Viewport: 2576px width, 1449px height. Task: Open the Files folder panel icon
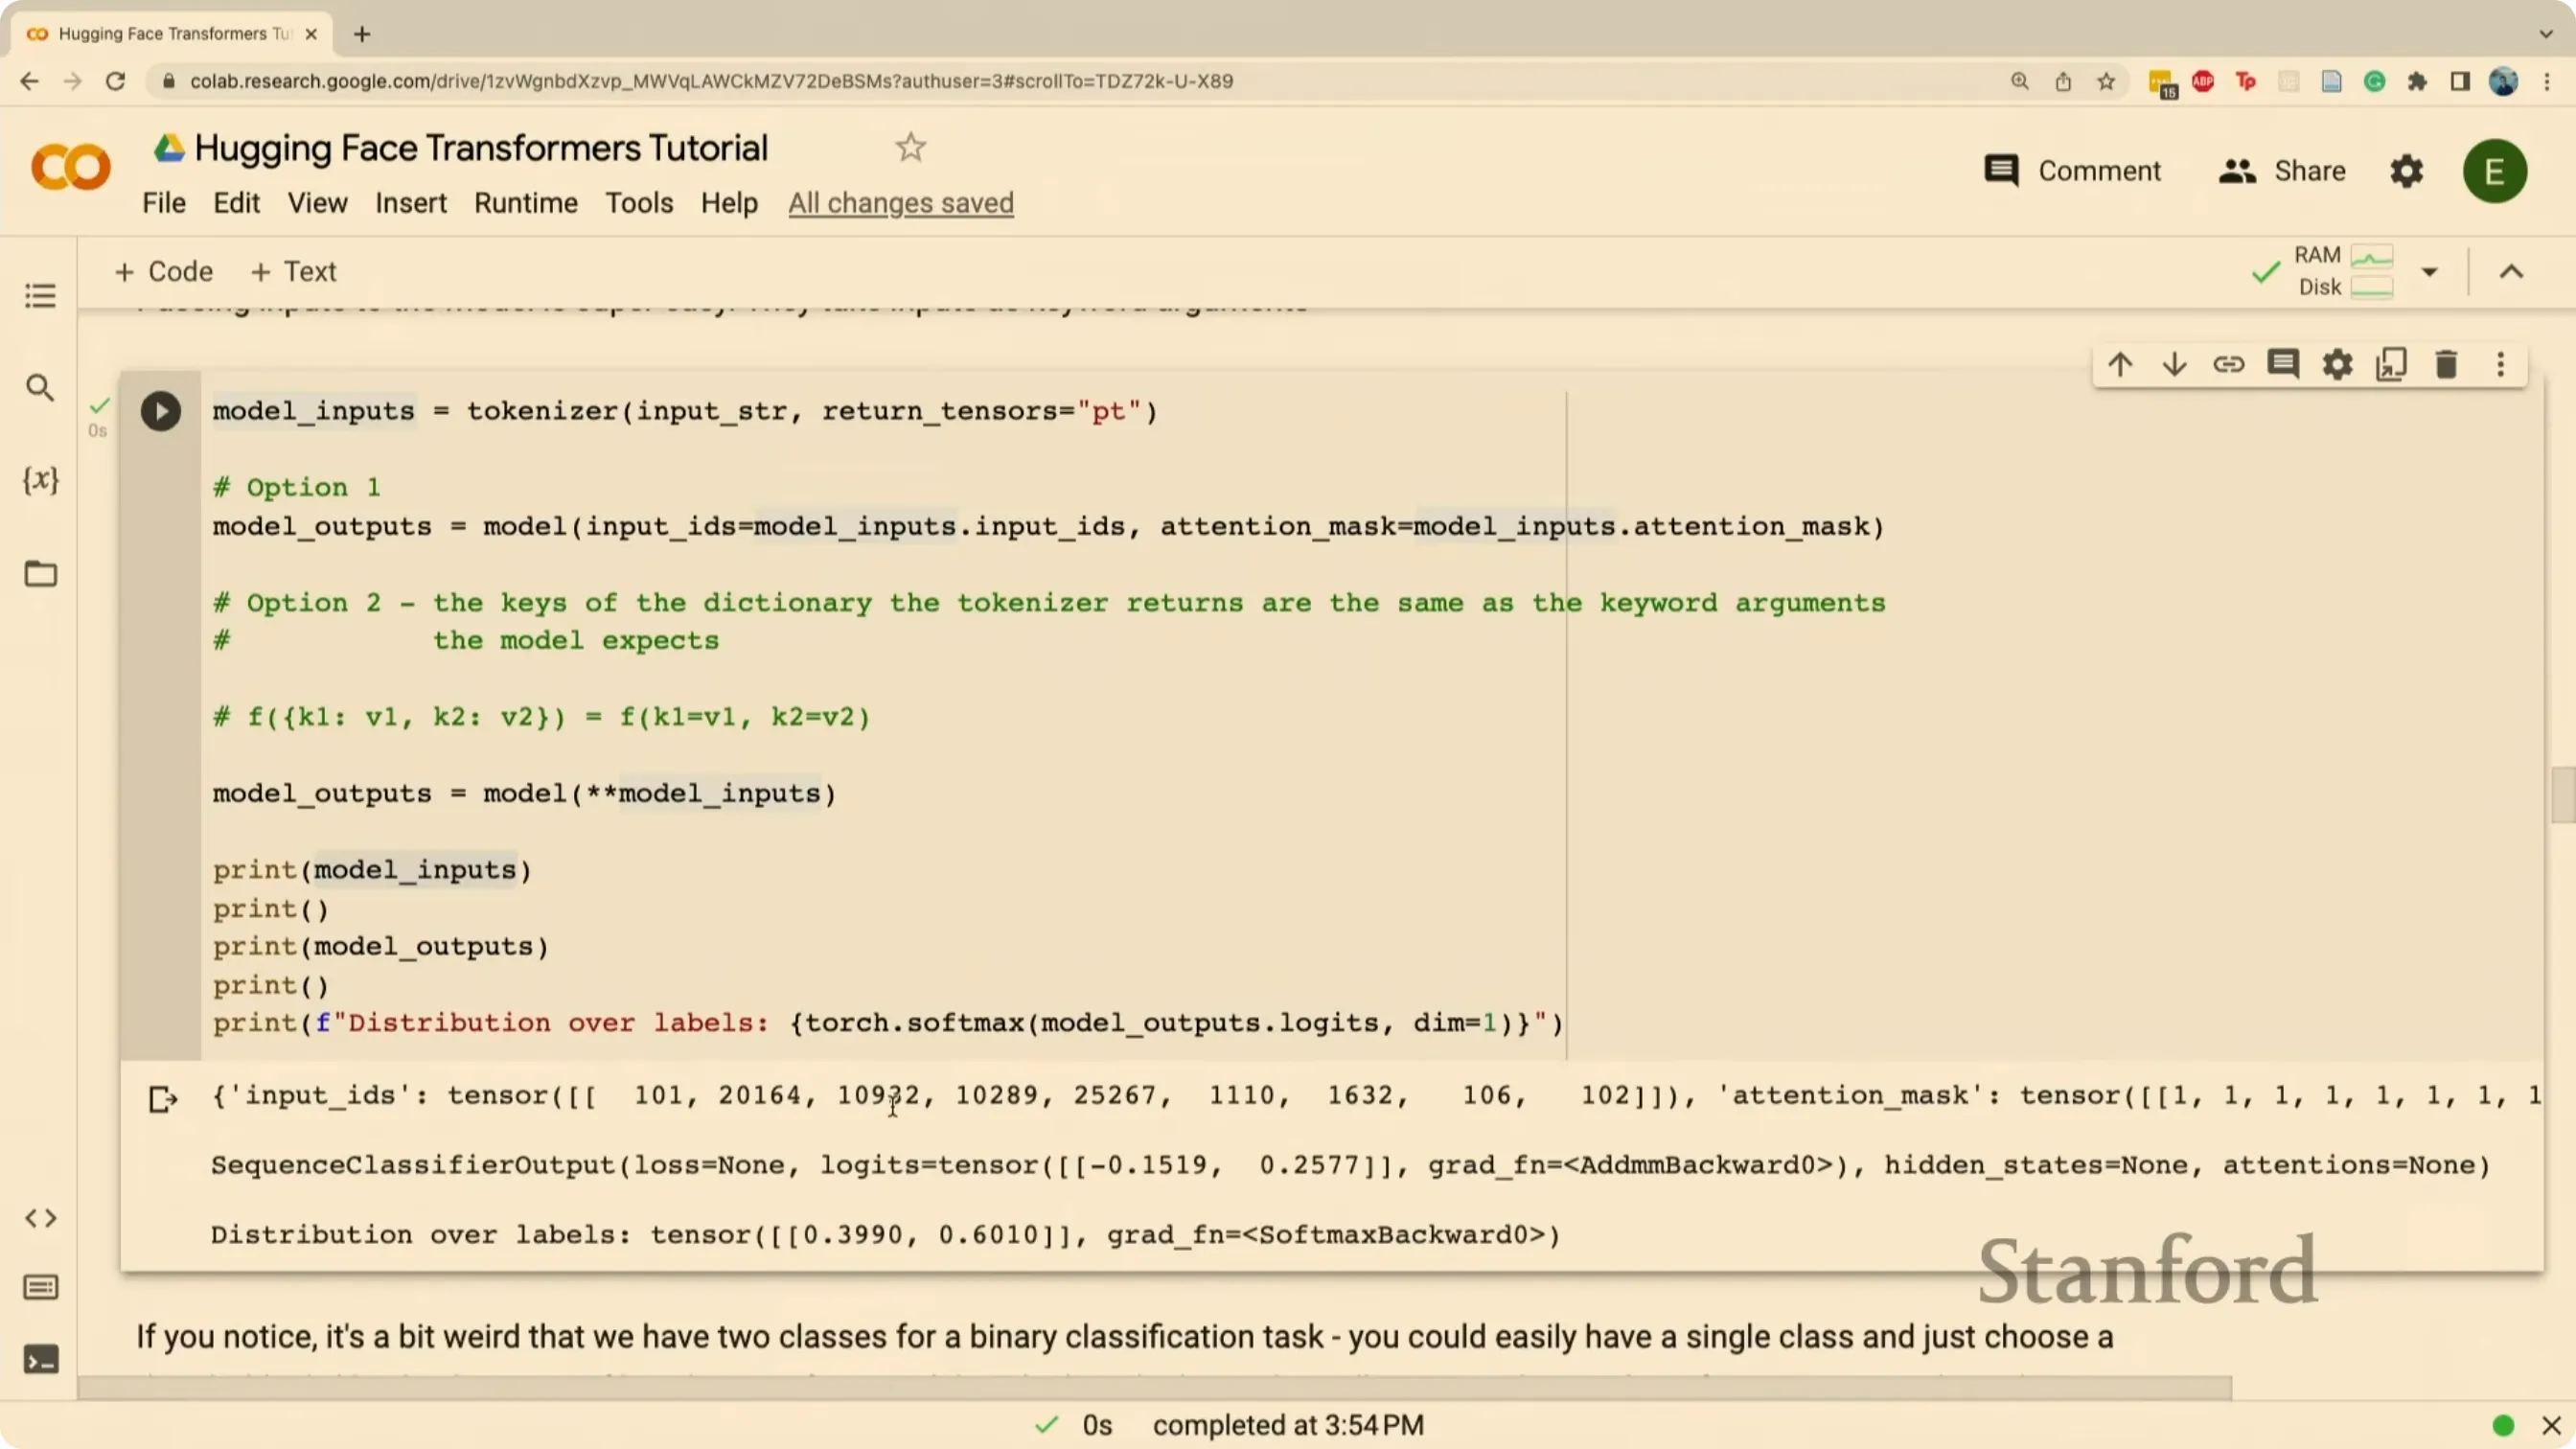pyautogui.click(x=40, y=573)
